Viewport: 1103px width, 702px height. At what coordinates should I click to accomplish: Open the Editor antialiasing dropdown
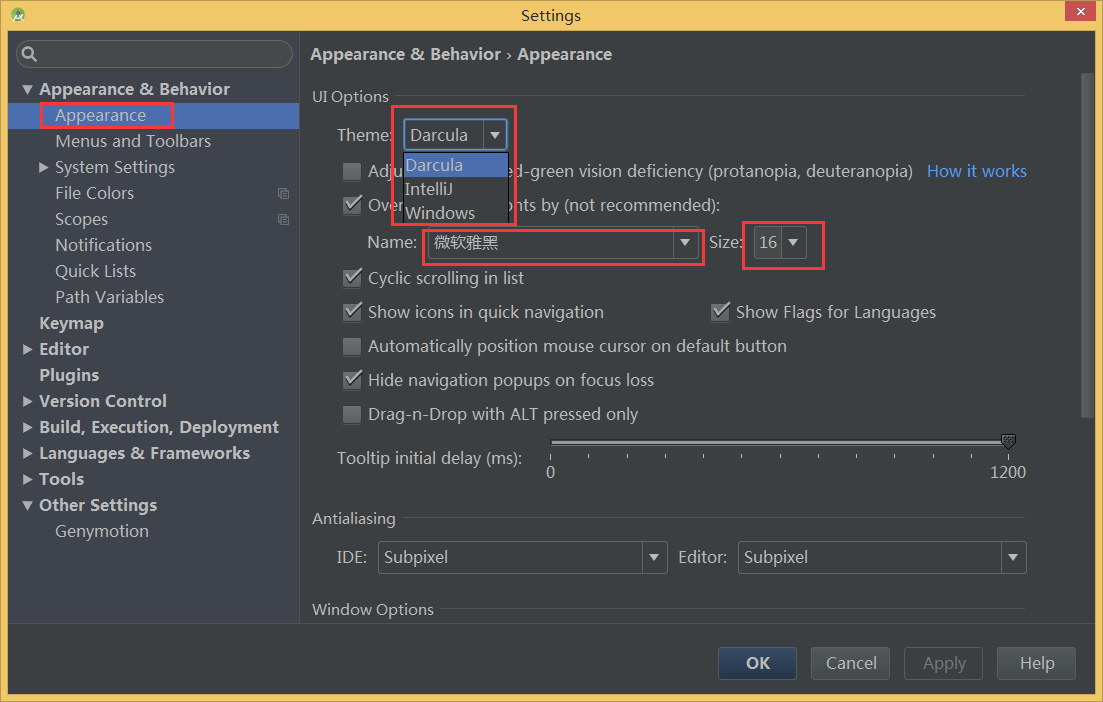click(1013, 558)
